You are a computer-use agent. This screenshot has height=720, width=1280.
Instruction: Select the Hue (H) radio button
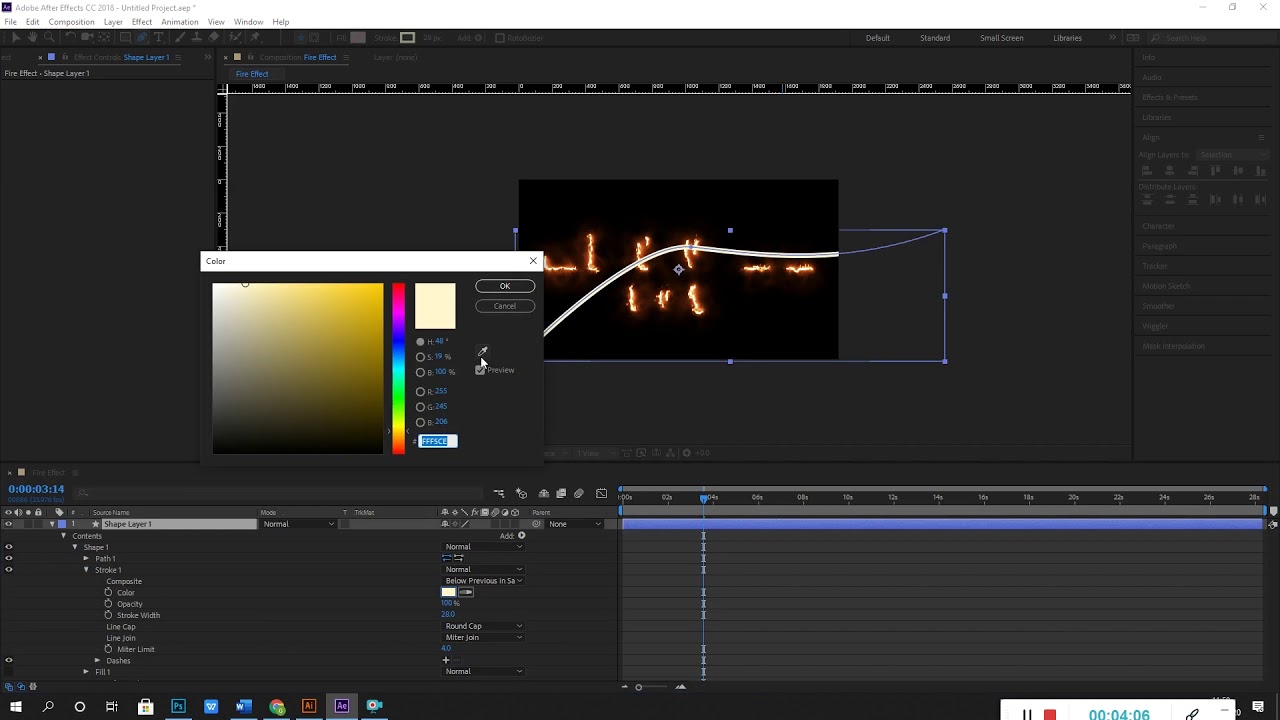click(x=420, y=342)
